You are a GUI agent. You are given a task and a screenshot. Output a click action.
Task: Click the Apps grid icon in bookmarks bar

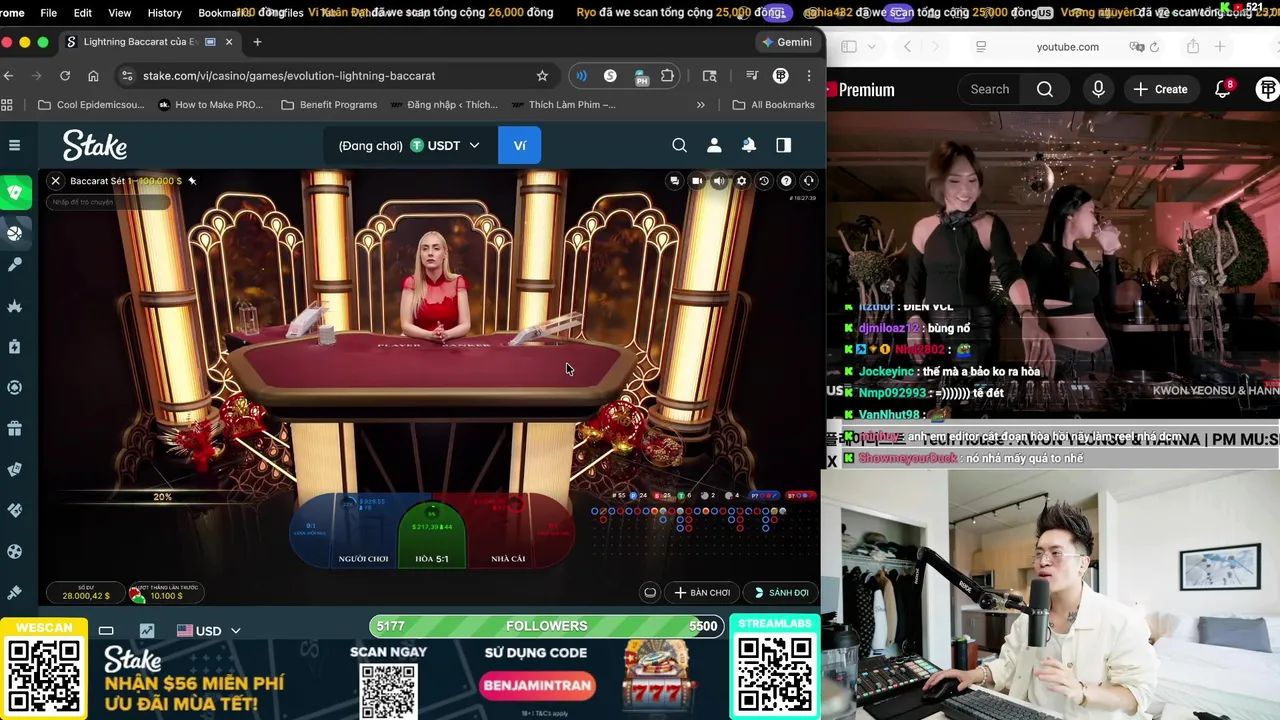pos(7,104)
